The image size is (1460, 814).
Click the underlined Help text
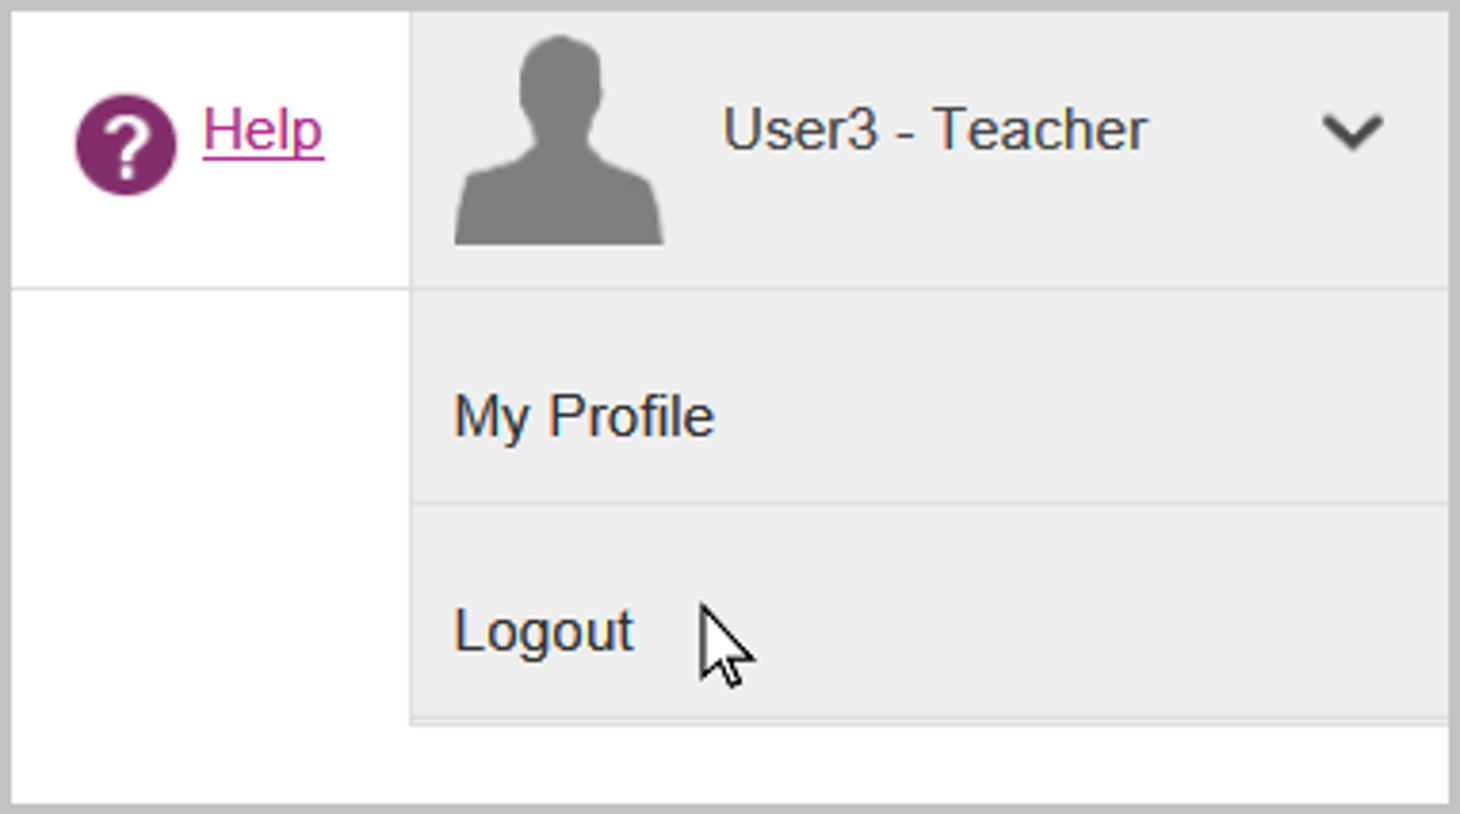click(263, 131)
